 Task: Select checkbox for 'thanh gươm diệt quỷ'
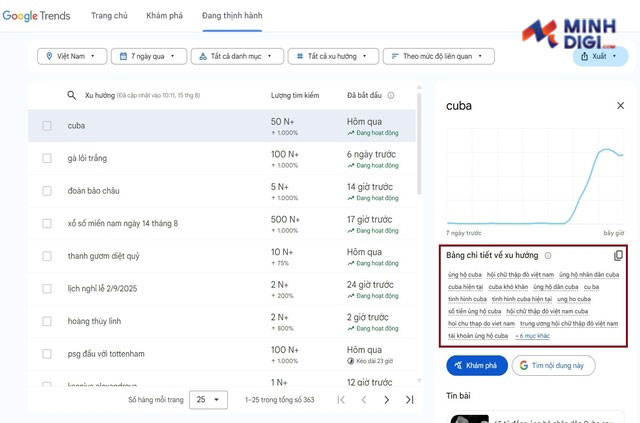pos(47,256)
